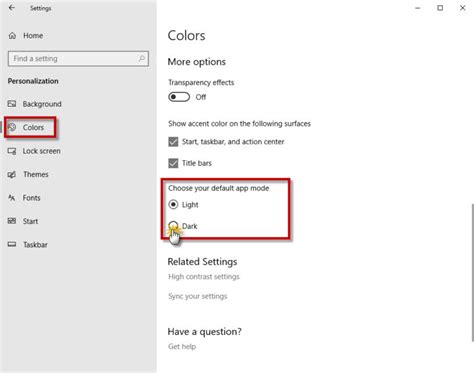Viewport: 474px width, 373px height.
Task: Select the Light app mode
Action: [173, 204]
